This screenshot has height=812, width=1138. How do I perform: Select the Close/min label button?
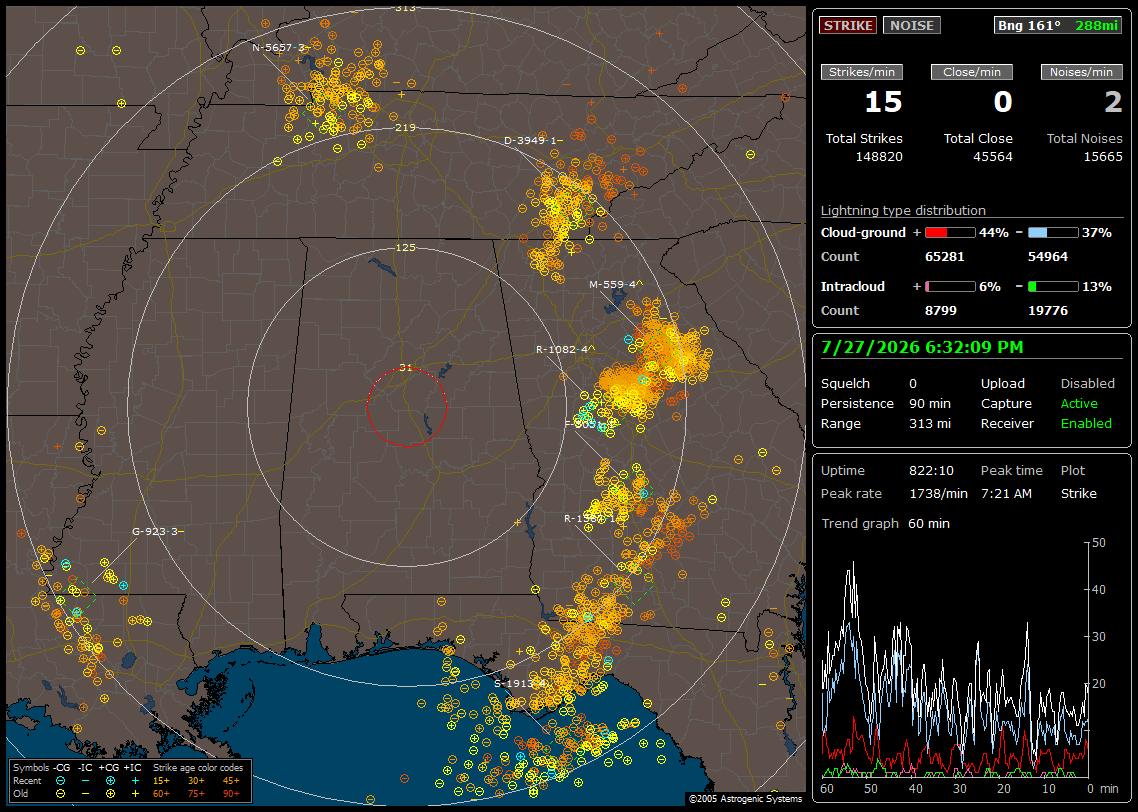(972, 72)
